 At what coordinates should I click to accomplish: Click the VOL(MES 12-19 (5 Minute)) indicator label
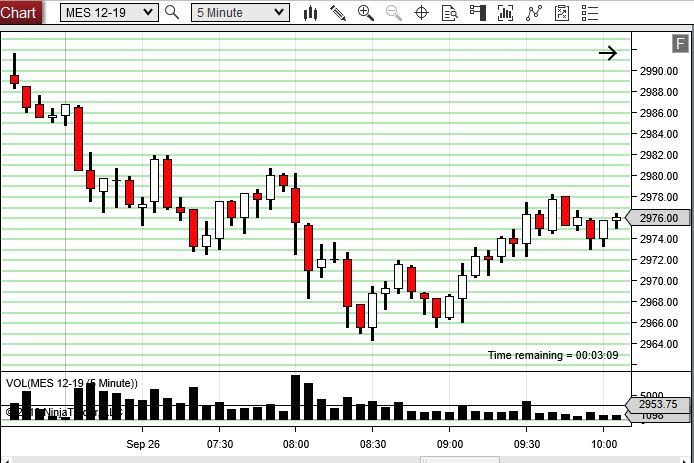(72, 383)
